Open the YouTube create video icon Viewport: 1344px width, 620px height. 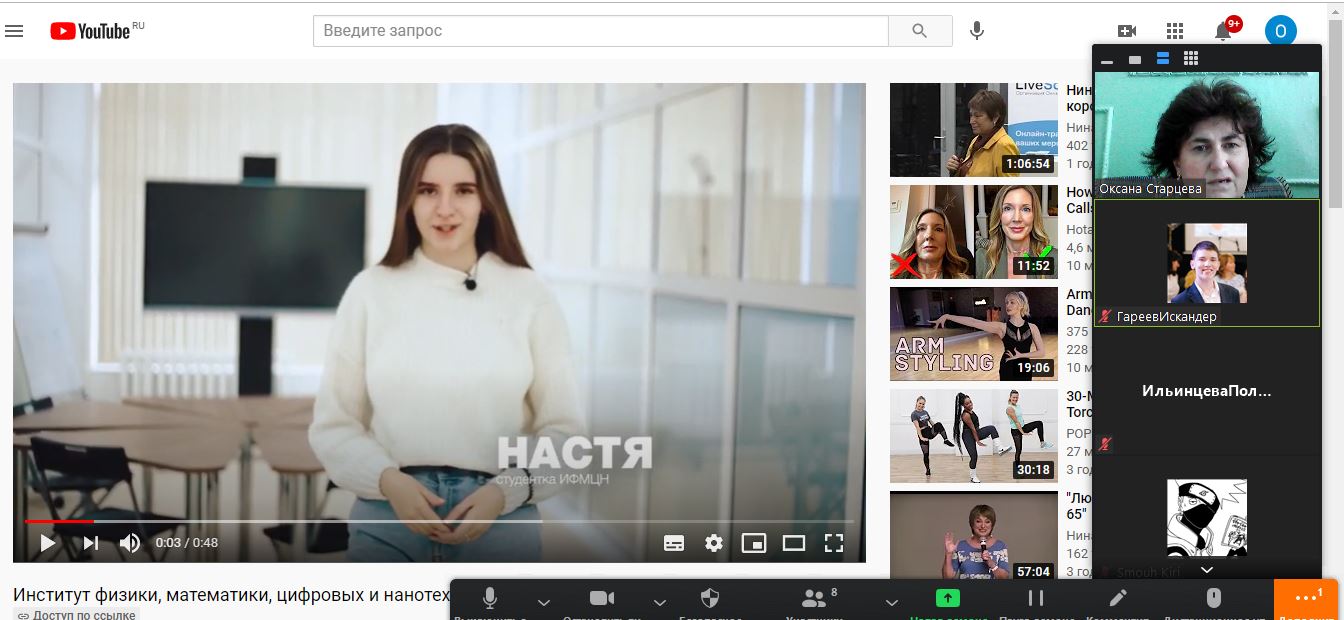[x=1127, y=31]
